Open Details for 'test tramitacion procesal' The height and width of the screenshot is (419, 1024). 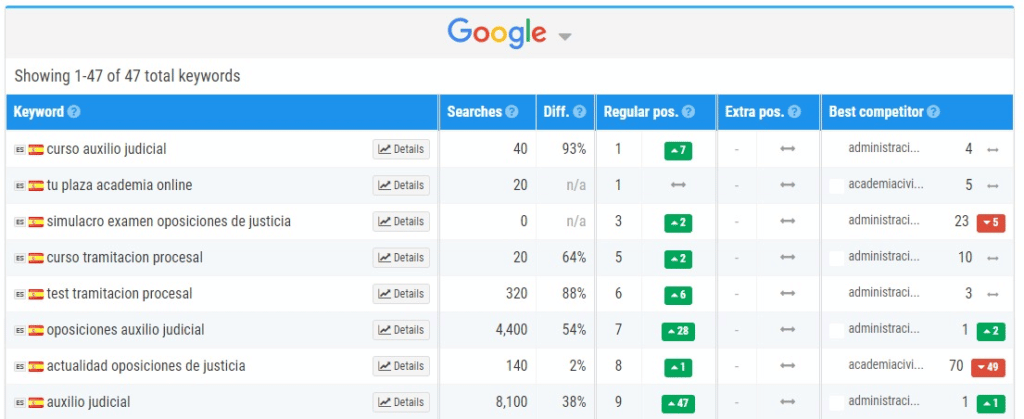pyautogui.click(x=401, y=294)
